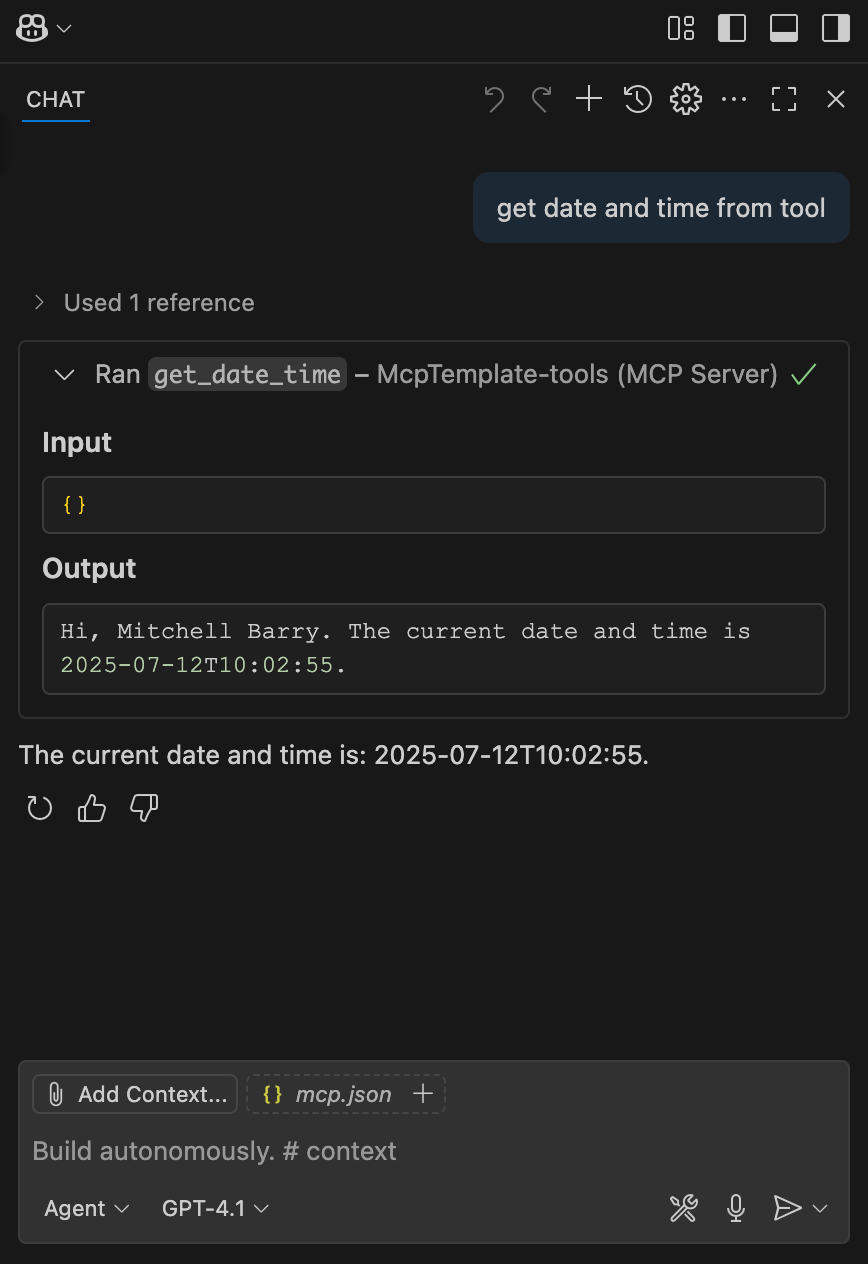Mark the response as unhelpful
868x1264 pixels.
coord(145,808)
